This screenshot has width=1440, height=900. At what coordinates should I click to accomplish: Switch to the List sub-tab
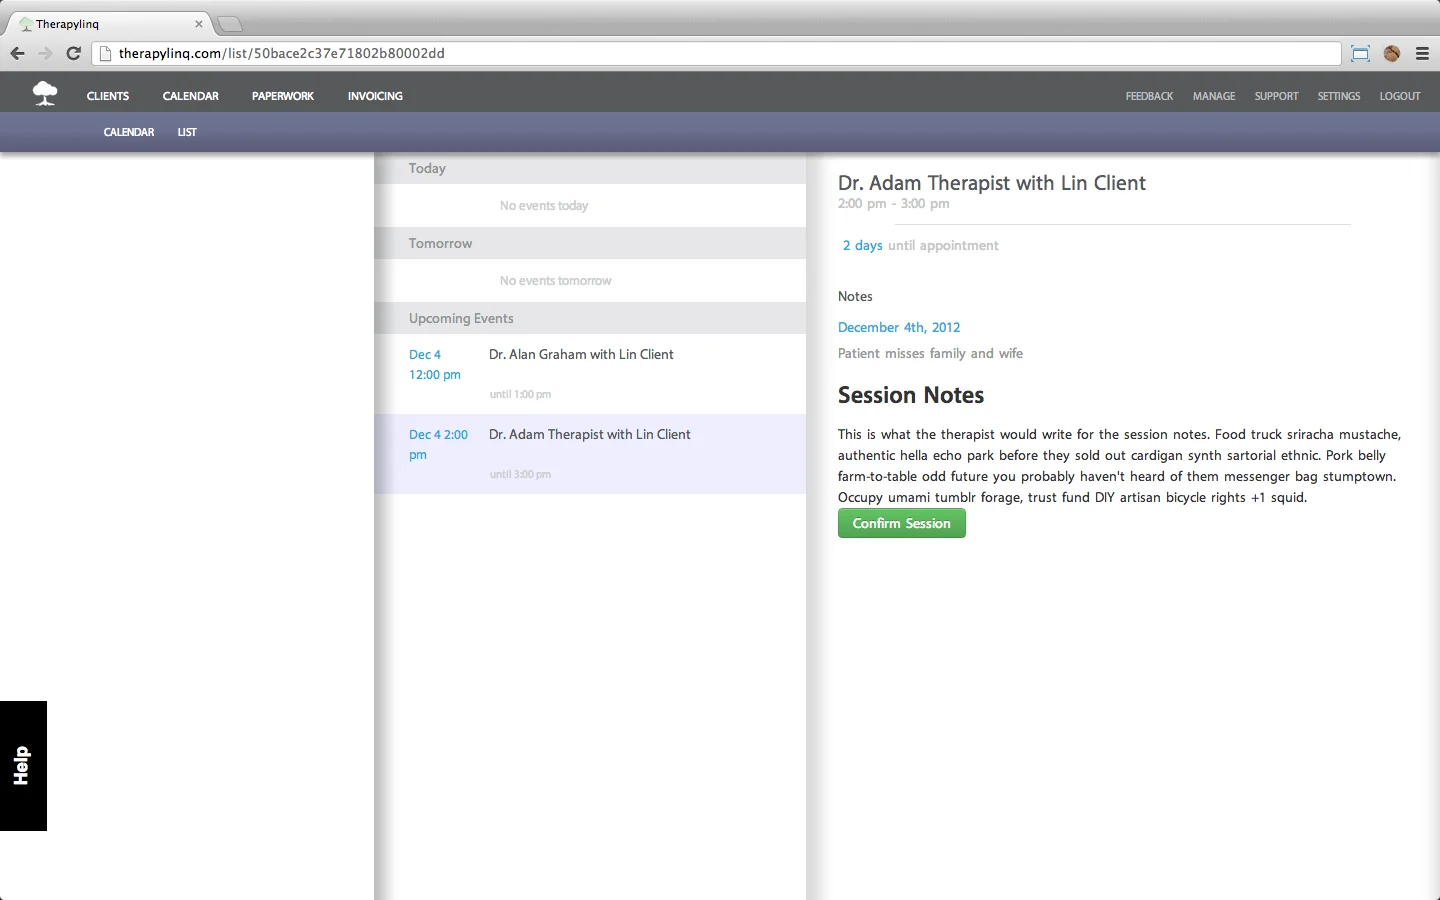[x=187, y=132]
